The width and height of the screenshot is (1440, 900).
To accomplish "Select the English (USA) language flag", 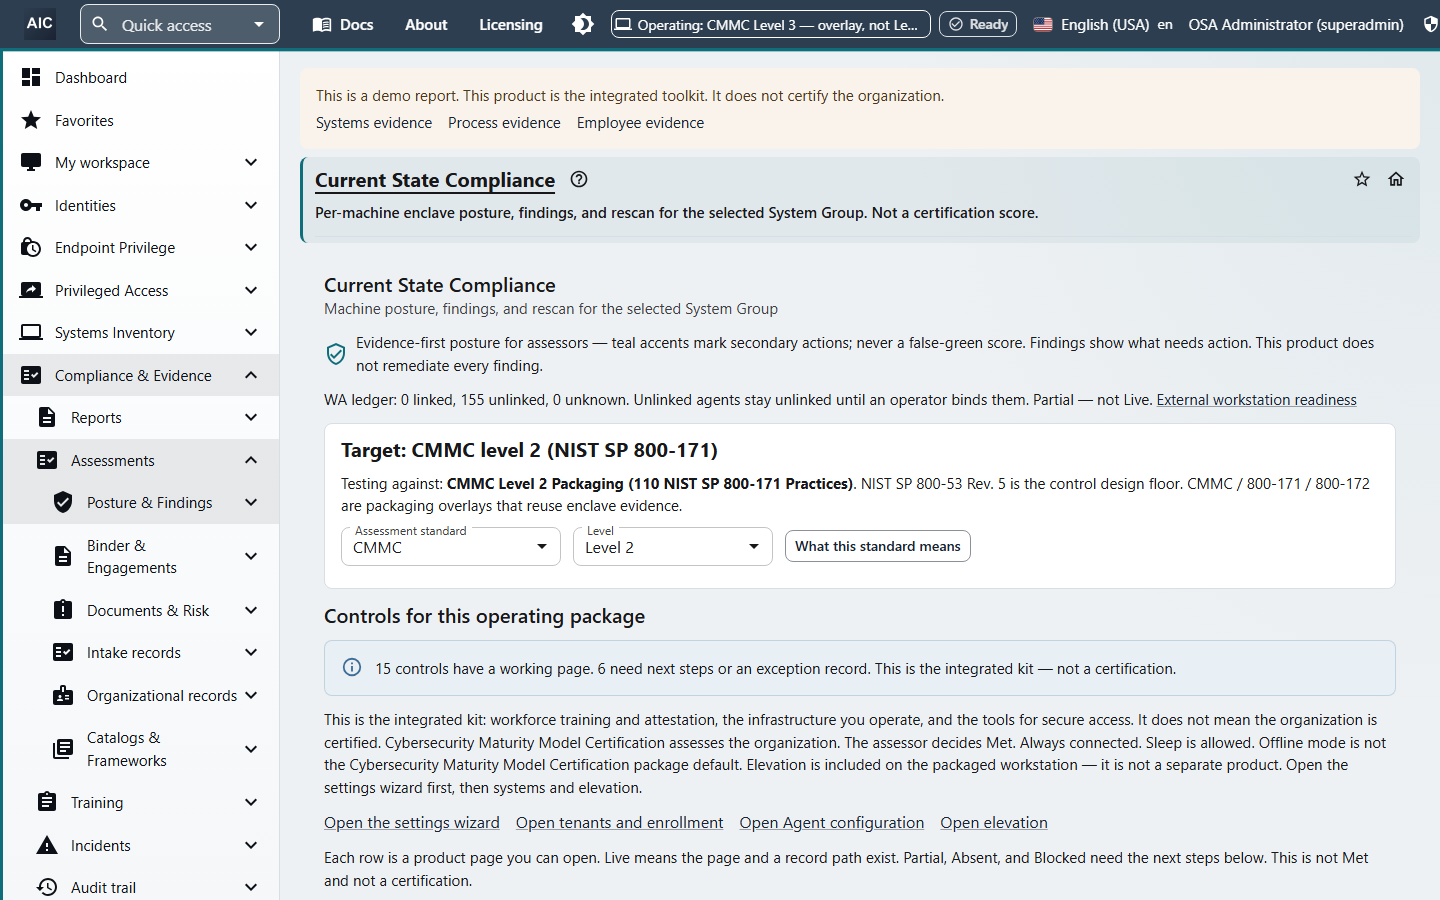I will pos(1043,24).
